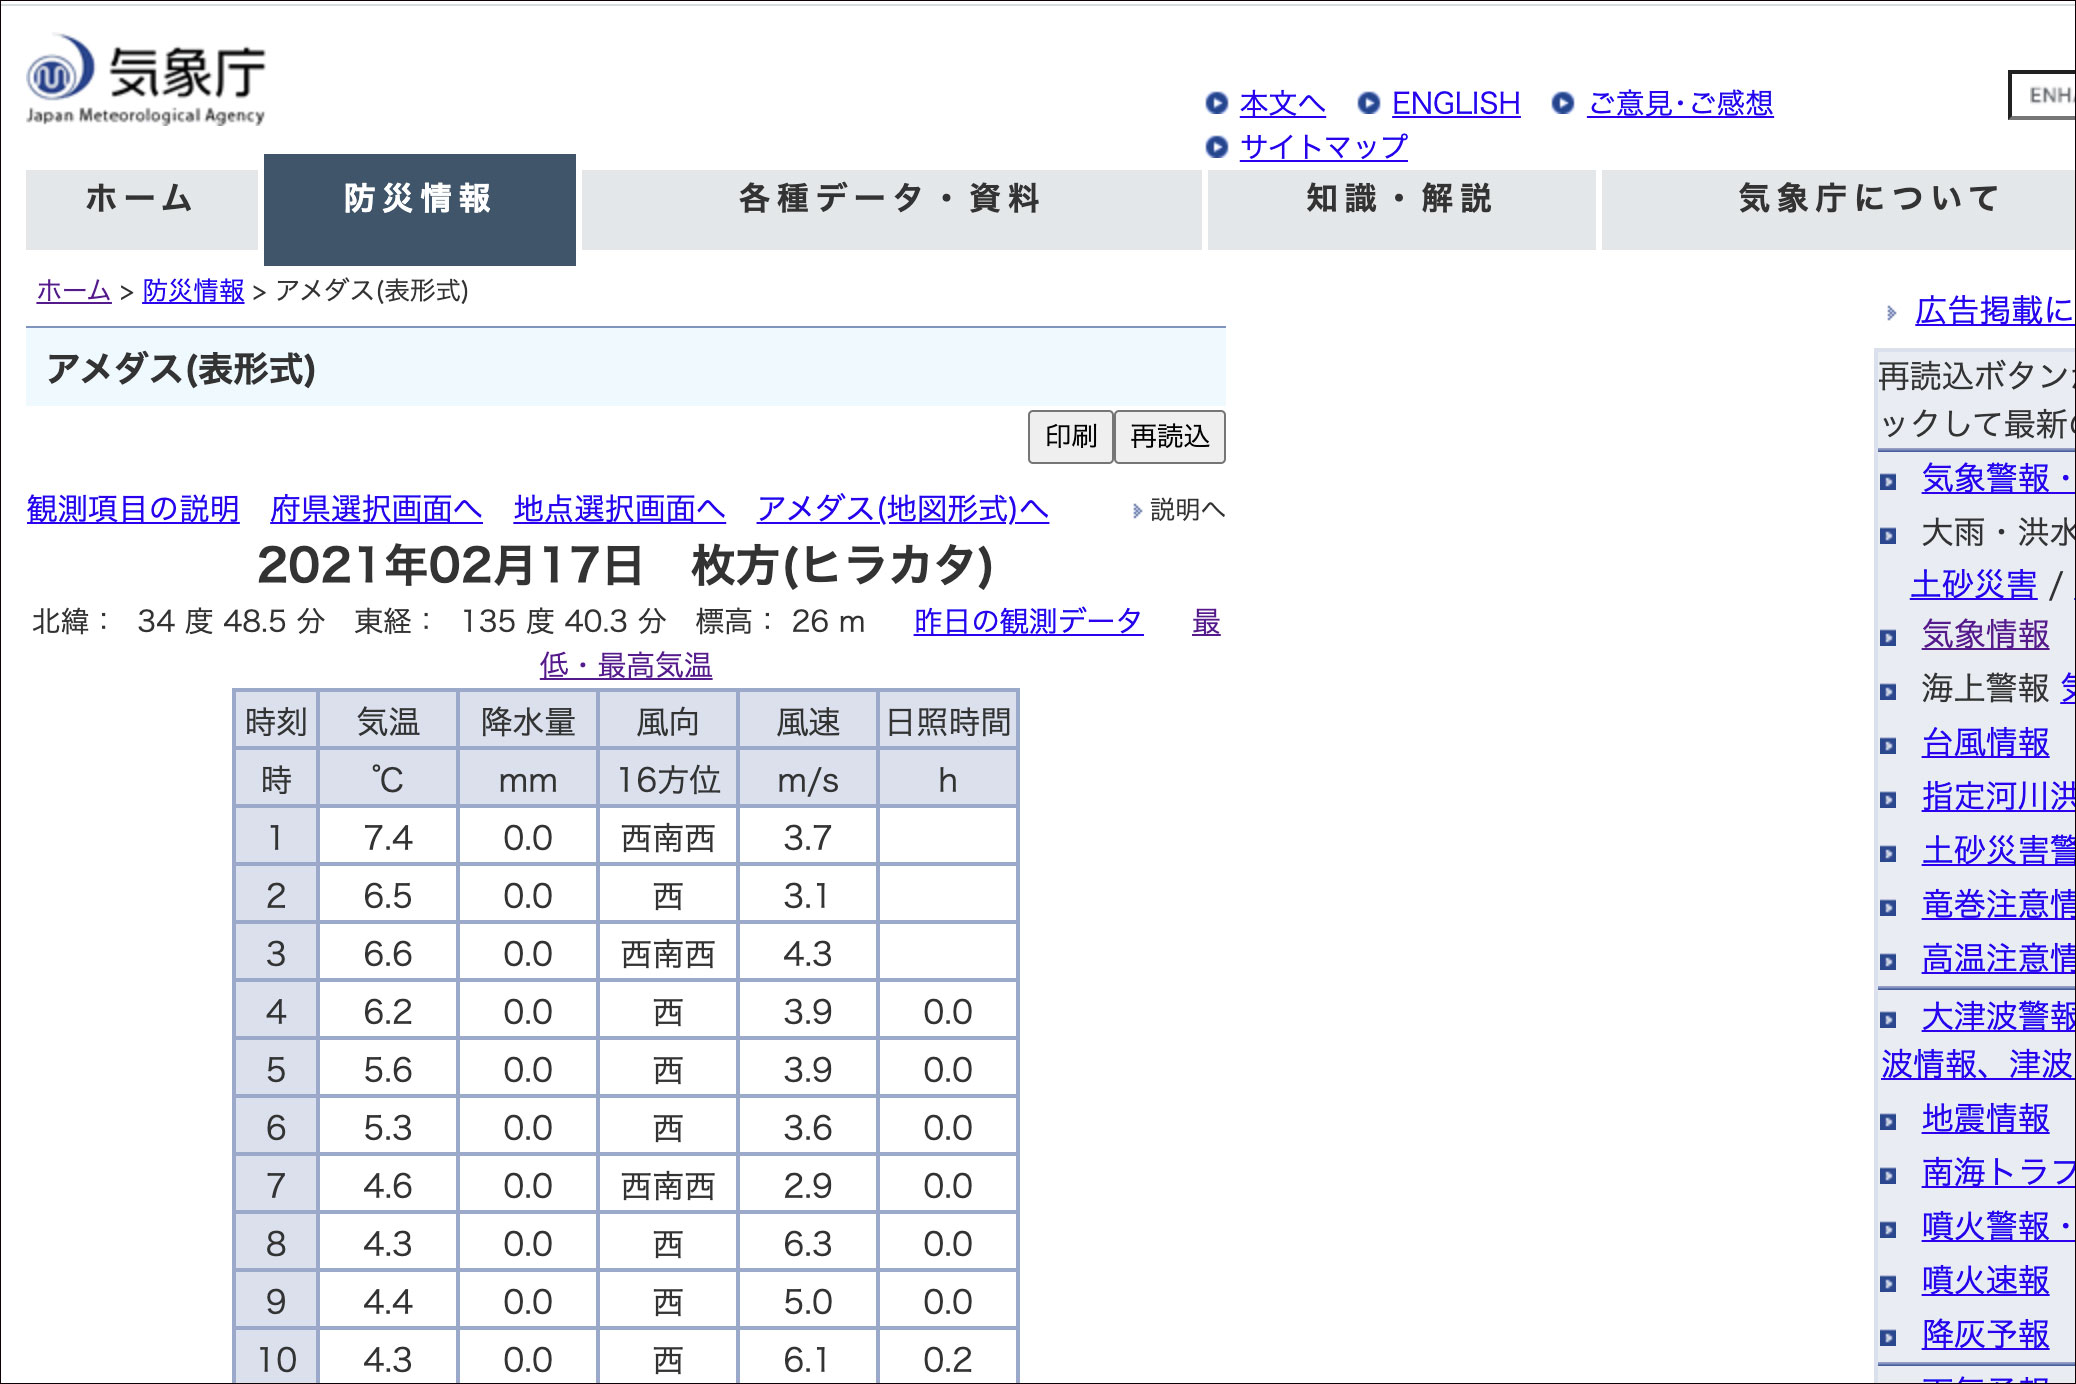Open 観測項目の説明 link
2076x1384 pixels.
133,509
